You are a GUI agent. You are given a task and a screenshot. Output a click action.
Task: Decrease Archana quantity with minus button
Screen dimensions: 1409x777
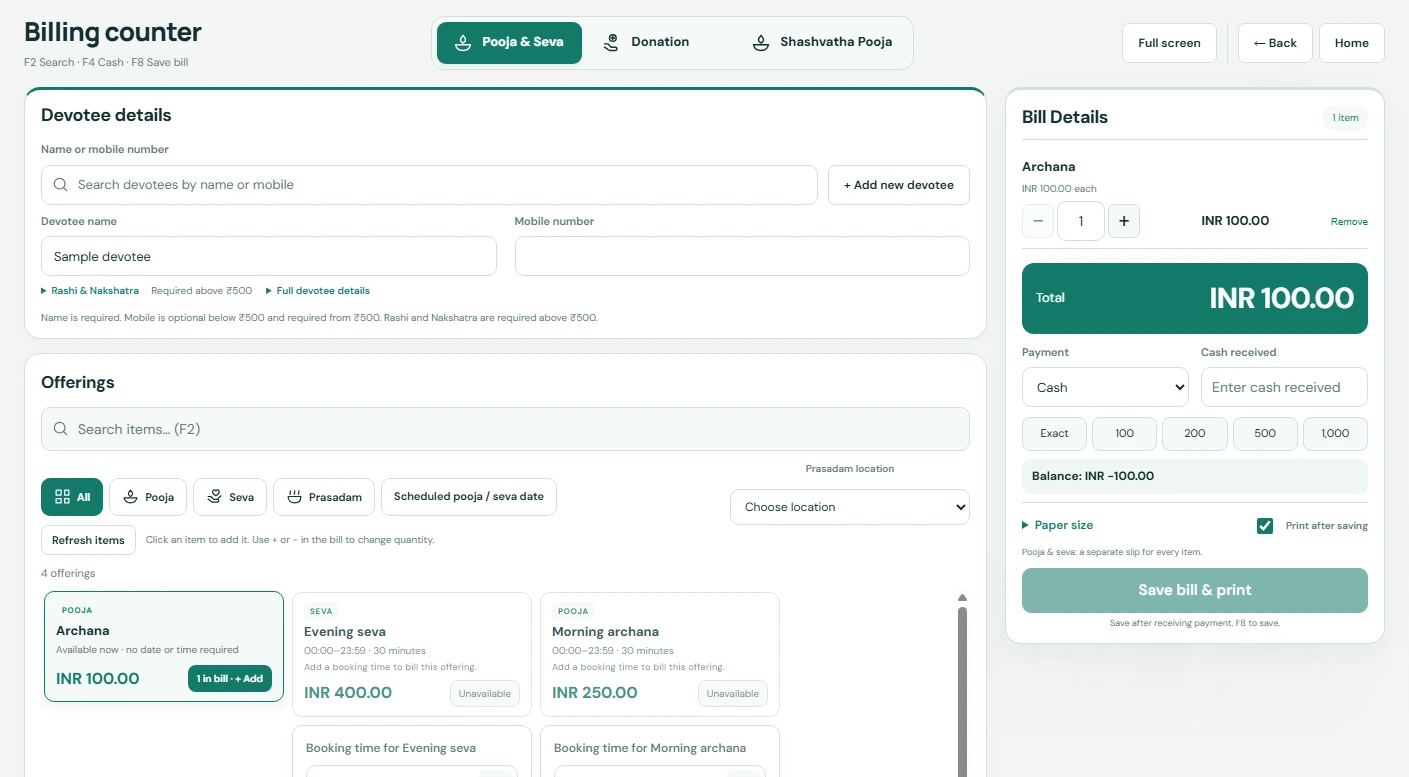coord(1038,221)
